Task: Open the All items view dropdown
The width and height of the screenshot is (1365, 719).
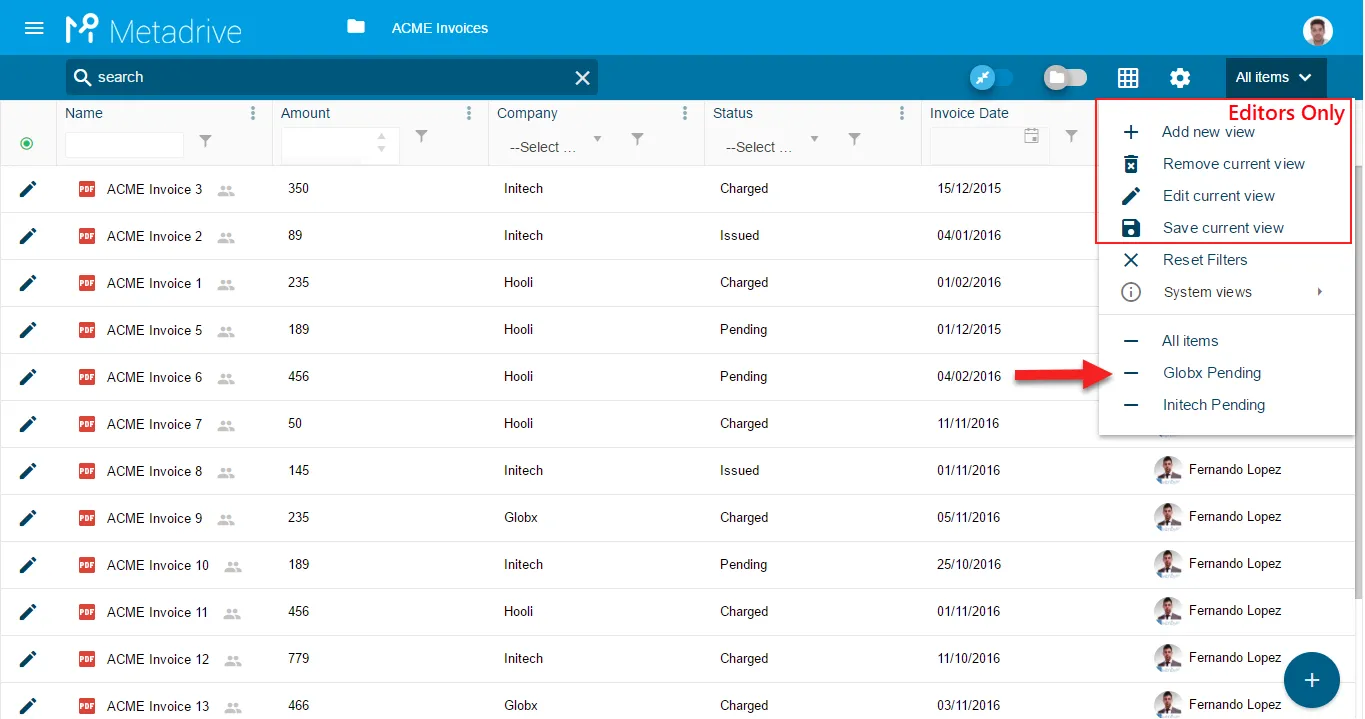Action: click(x=1275, y=77)
